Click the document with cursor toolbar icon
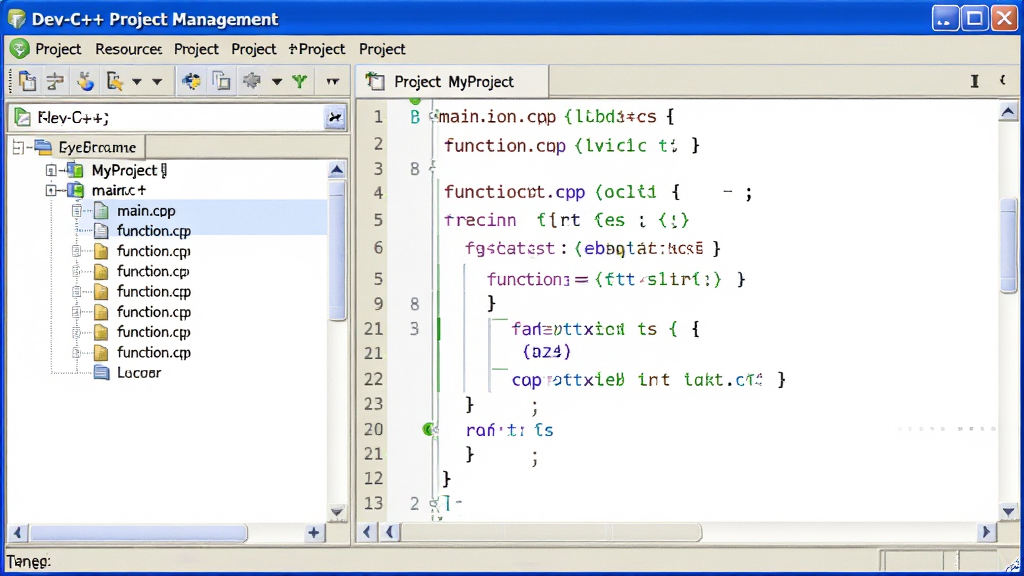The width and height of the screenshot is (1024, 576). 115,82
